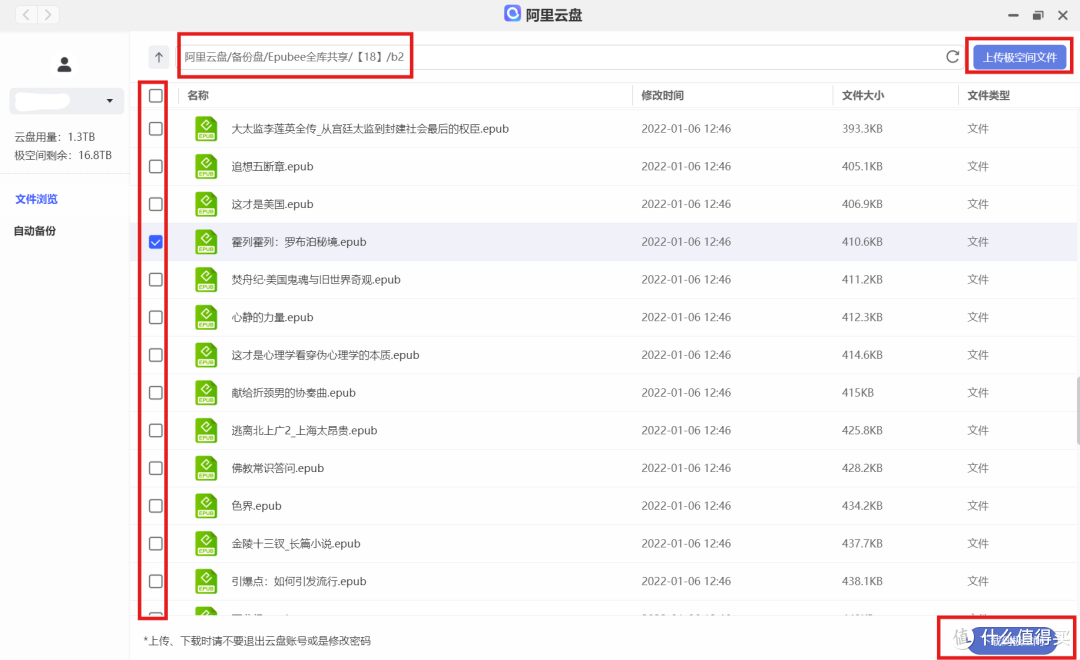Click EPUB icon of 佛教常识答问.epub
Screen dimensions: 1080x660
click(x=206, y=468)
